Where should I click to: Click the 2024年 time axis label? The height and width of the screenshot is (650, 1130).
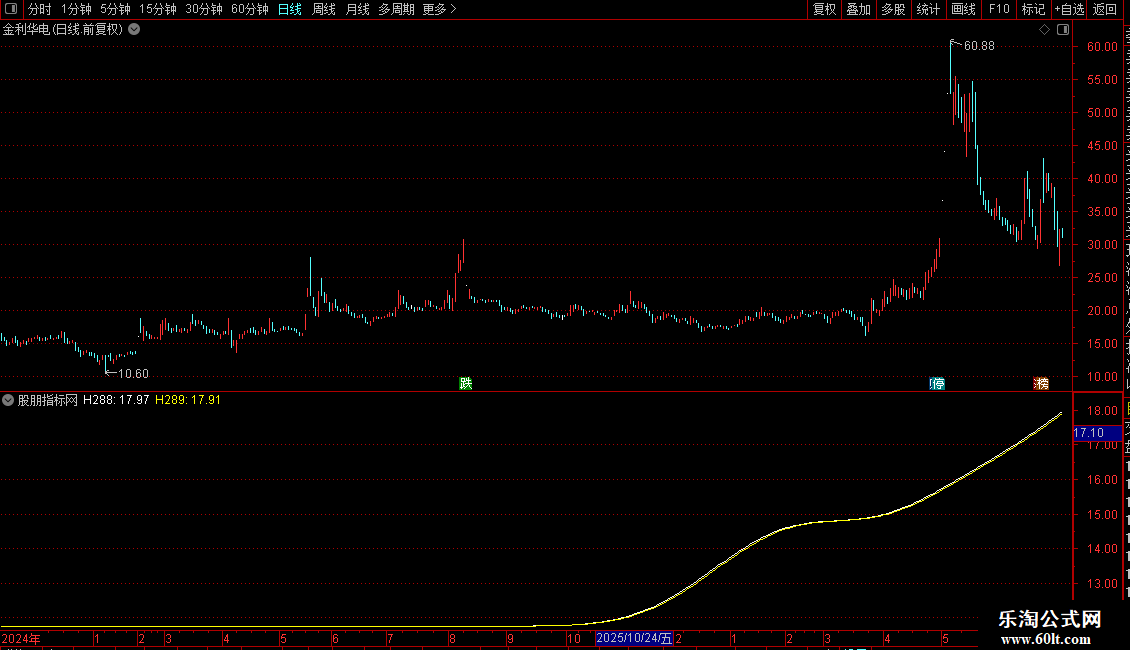pyautogui.click(x=21, y=638)
